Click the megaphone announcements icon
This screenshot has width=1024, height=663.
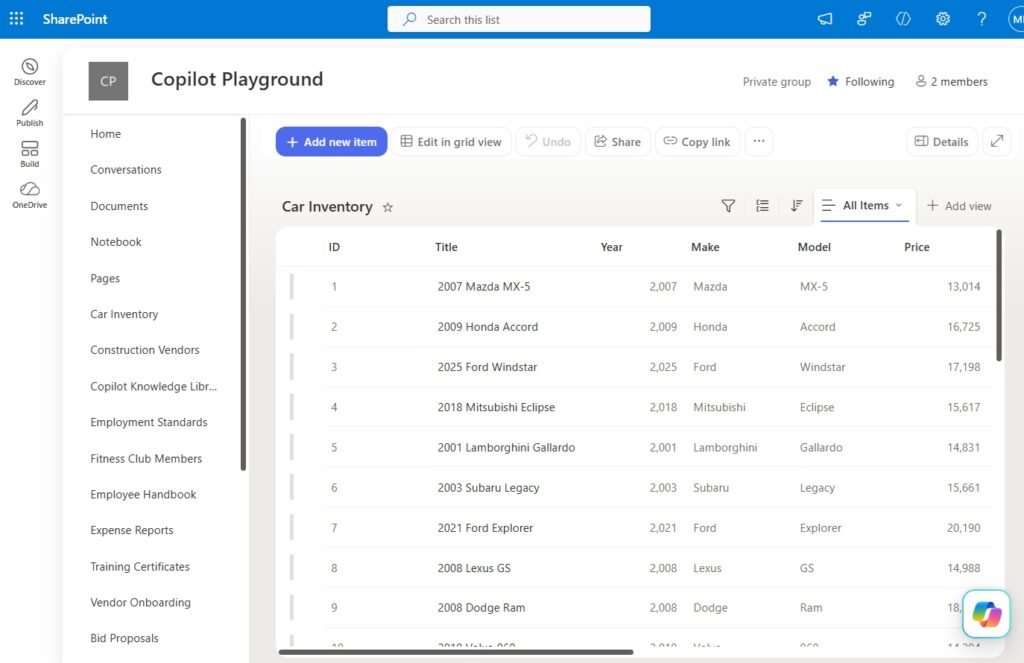click(x=825, y=19)
